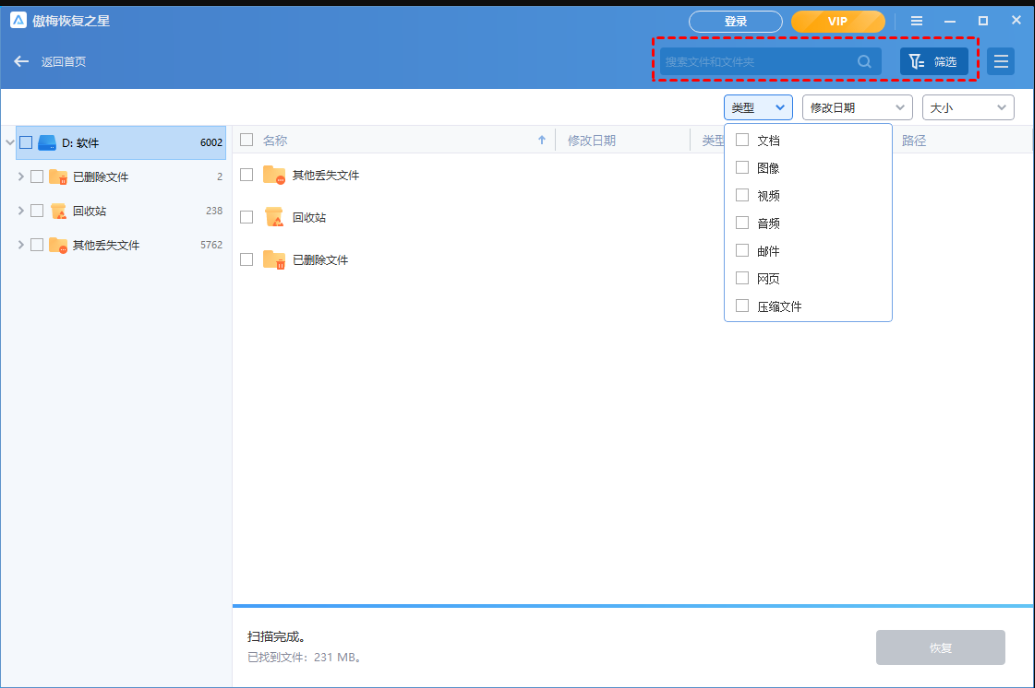Enable the 图像 type filter checkbox
This screenshot has width=1035, height=688.
743,168
